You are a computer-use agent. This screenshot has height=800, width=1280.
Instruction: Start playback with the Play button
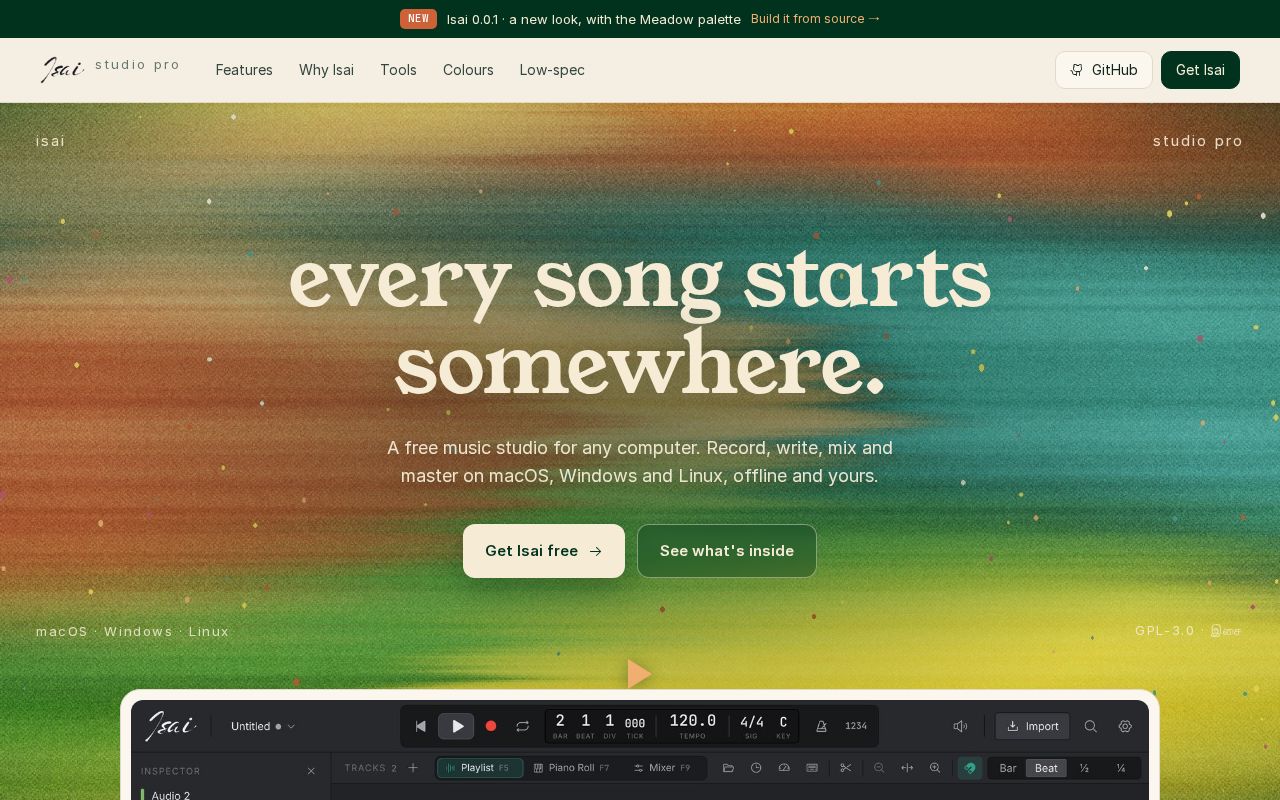click(x=456, y=726)
